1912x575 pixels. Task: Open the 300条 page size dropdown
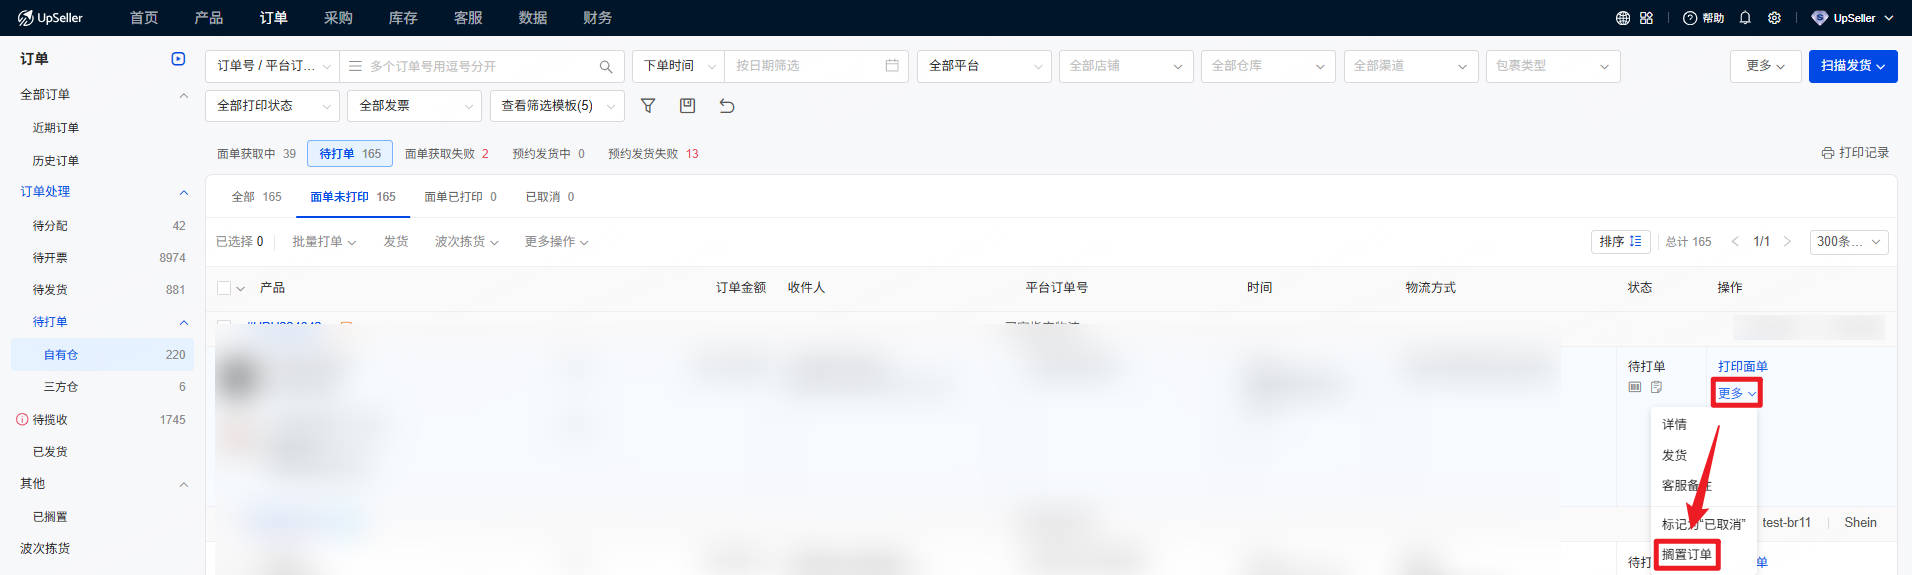point(1848,242)
